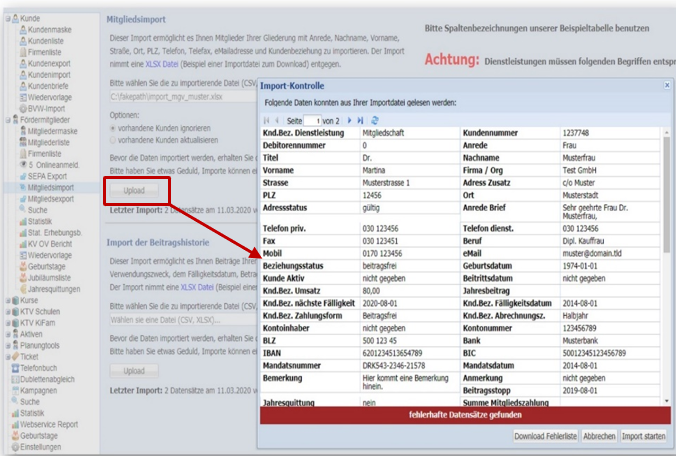Open Stat. Erhebungsb. in sidebar
676x456 pixels.
coord(50,233)
